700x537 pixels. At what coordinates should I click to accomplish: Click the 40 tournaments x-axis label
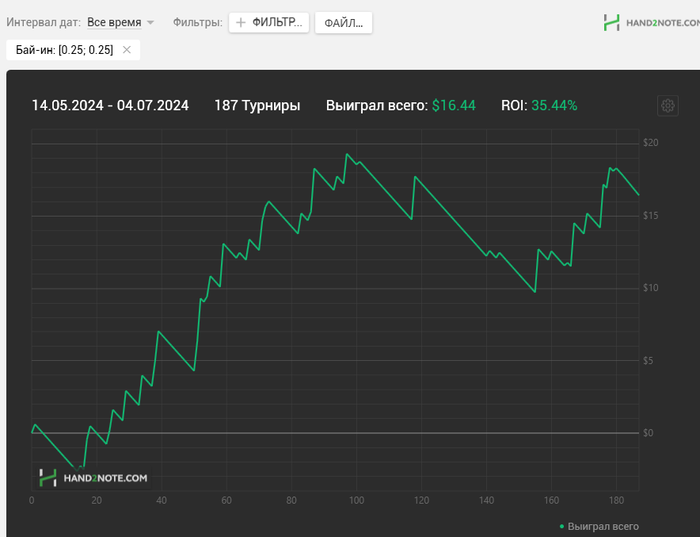[161, 500]
